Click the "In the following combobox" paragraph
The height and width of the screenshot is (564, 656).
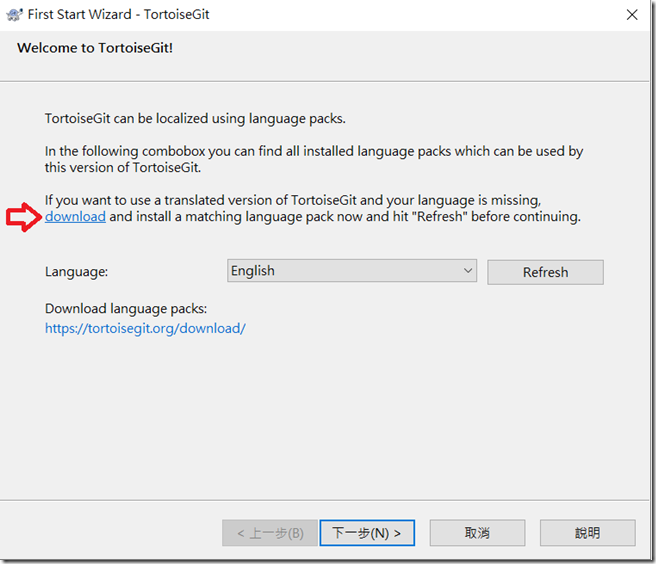(x=314, y=159)
